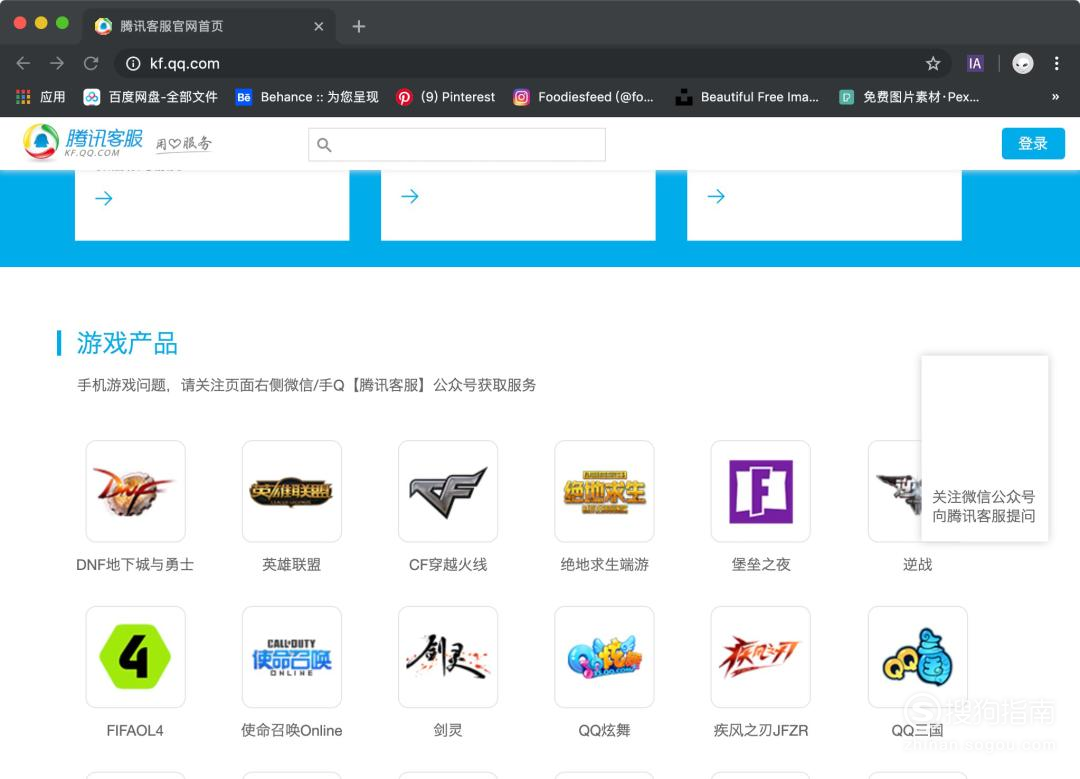Click the arrow in the first white card
The width and height of the screenshot is (1080, 779).
[104, 198]
